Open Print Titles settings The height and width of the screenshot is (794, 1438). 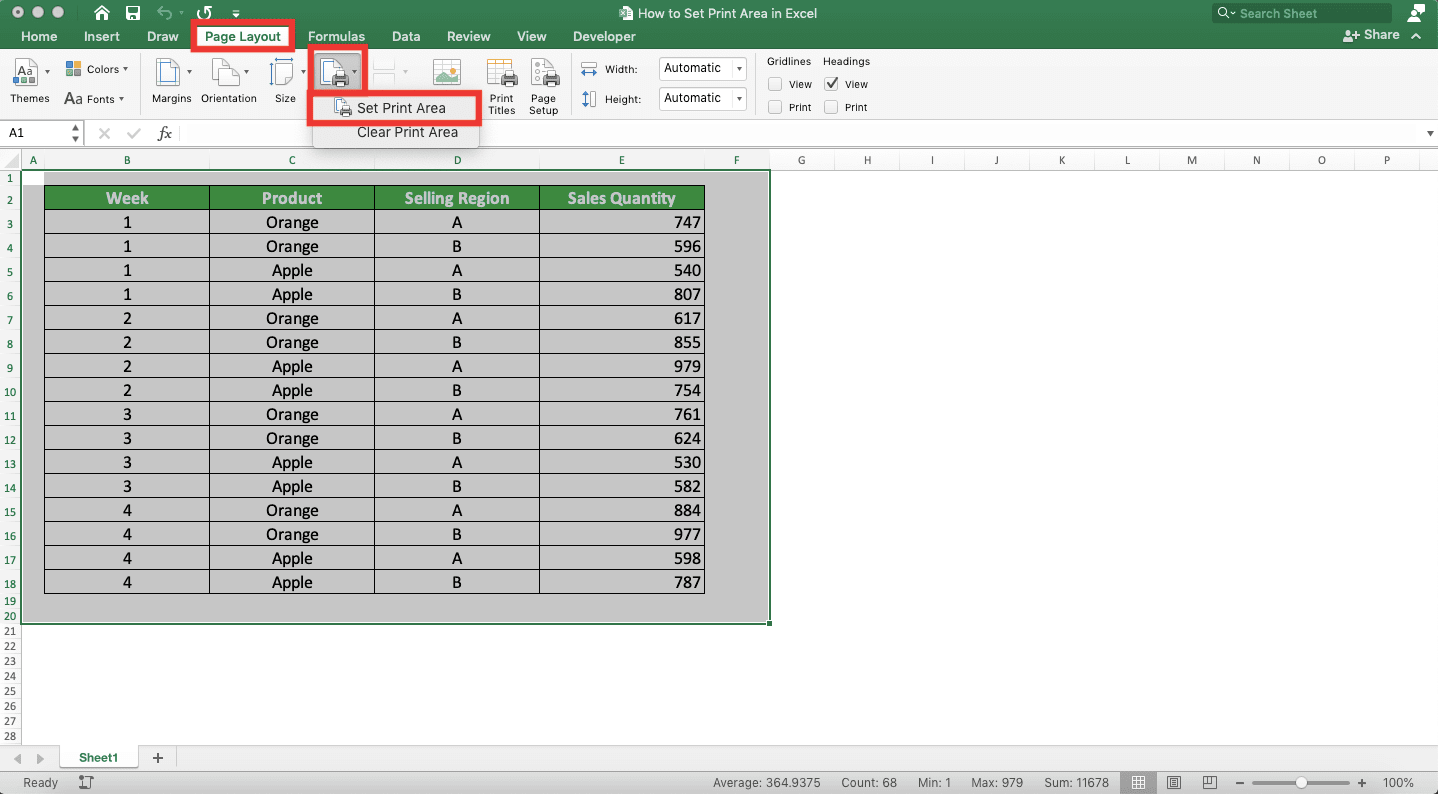[502, 86]
